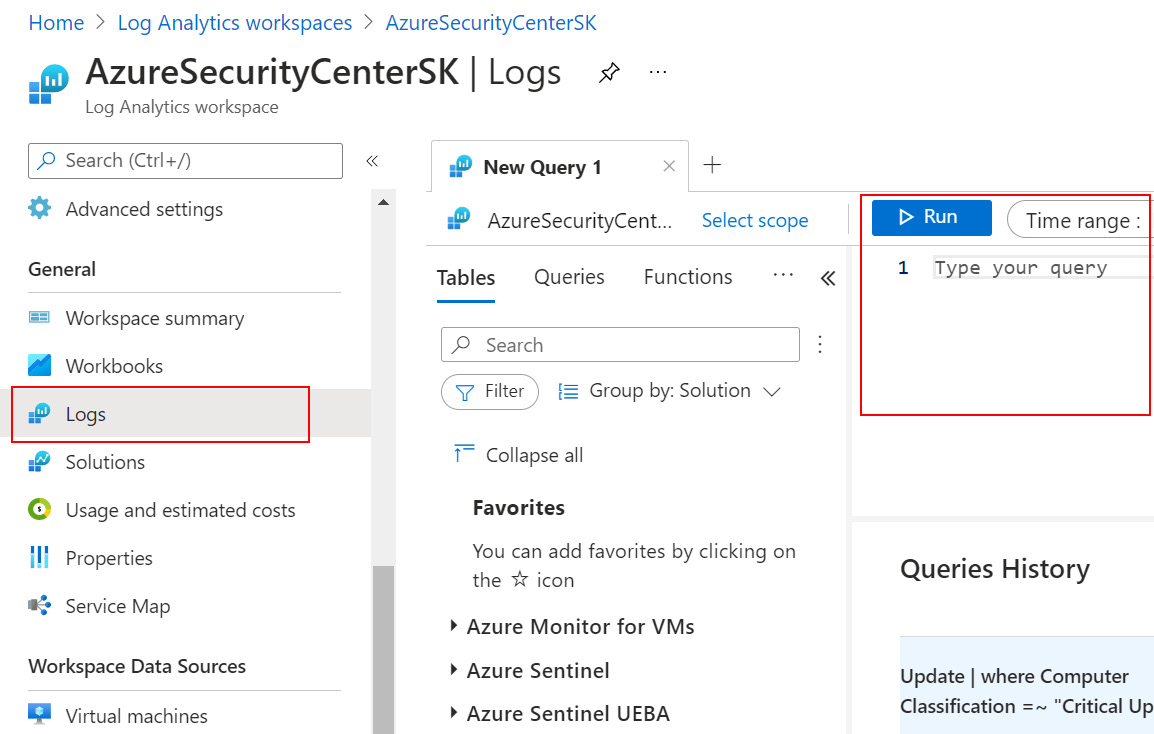Screen dimensions: 1154x734
Task: Expand the Azure Sentinel group
Action: [x=454, y=671]
